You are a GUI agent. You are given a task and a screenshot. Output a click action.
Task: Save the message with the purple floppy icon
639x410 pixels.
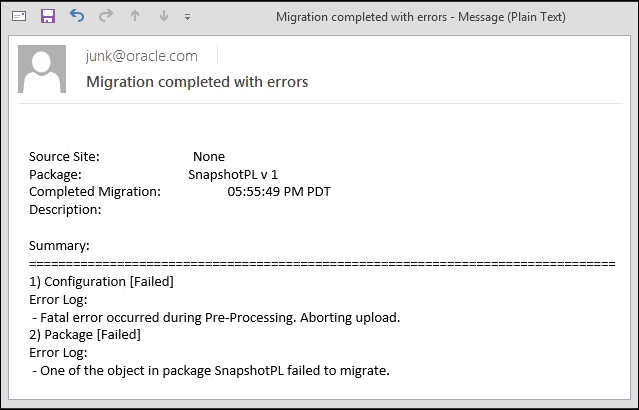[47, 17]
